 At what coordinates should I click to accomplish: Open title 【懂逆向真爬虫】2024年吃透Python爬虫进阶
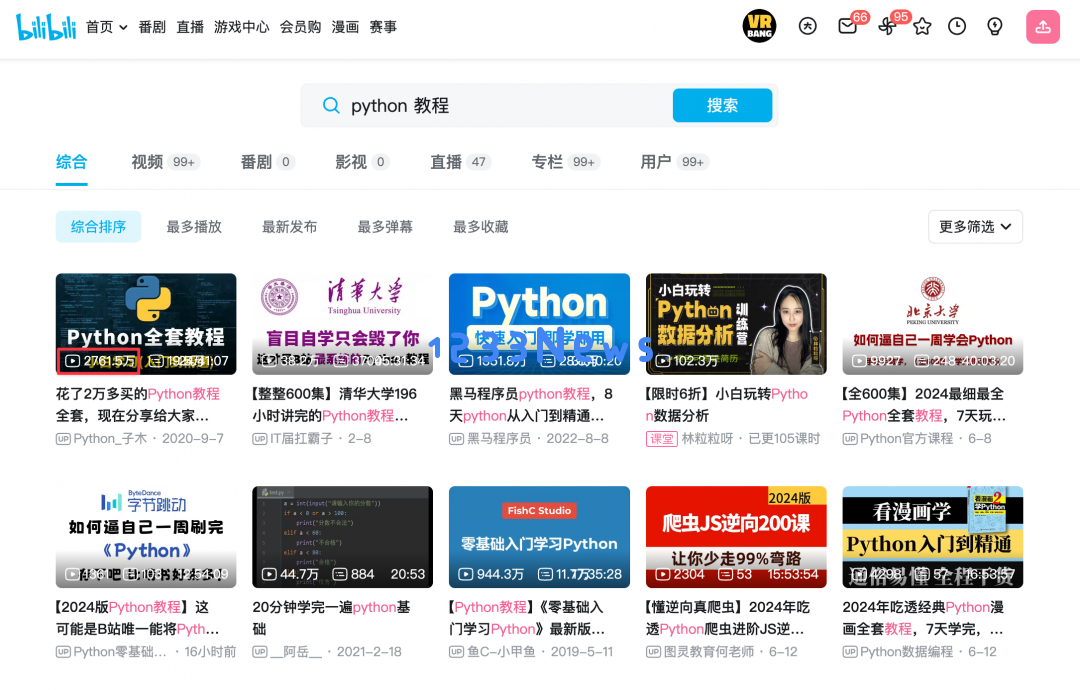click(x=726, y=618)
